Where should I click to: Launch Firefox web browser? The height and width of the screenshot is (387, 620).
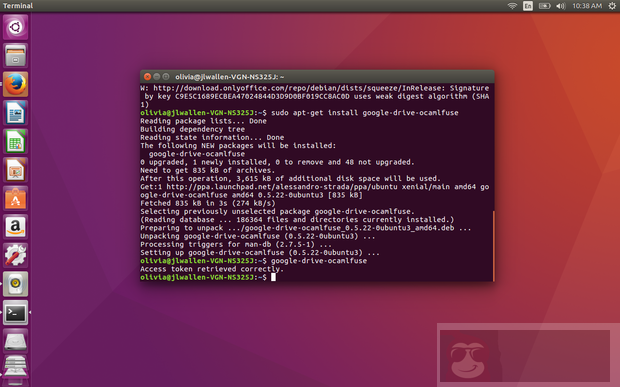point(15,84)
